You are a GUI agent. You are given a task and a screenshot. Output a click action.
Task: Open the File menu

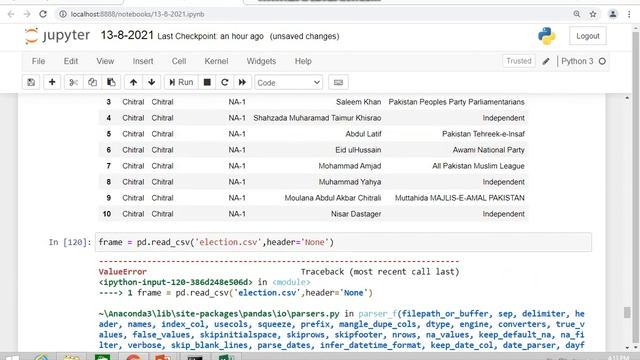click(x=38, y=61)
